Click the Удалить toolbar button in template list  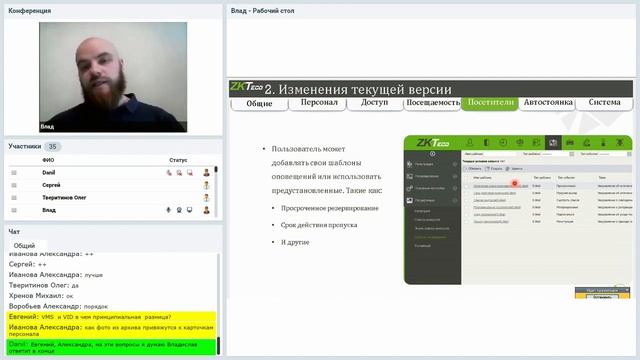[514, 169]
